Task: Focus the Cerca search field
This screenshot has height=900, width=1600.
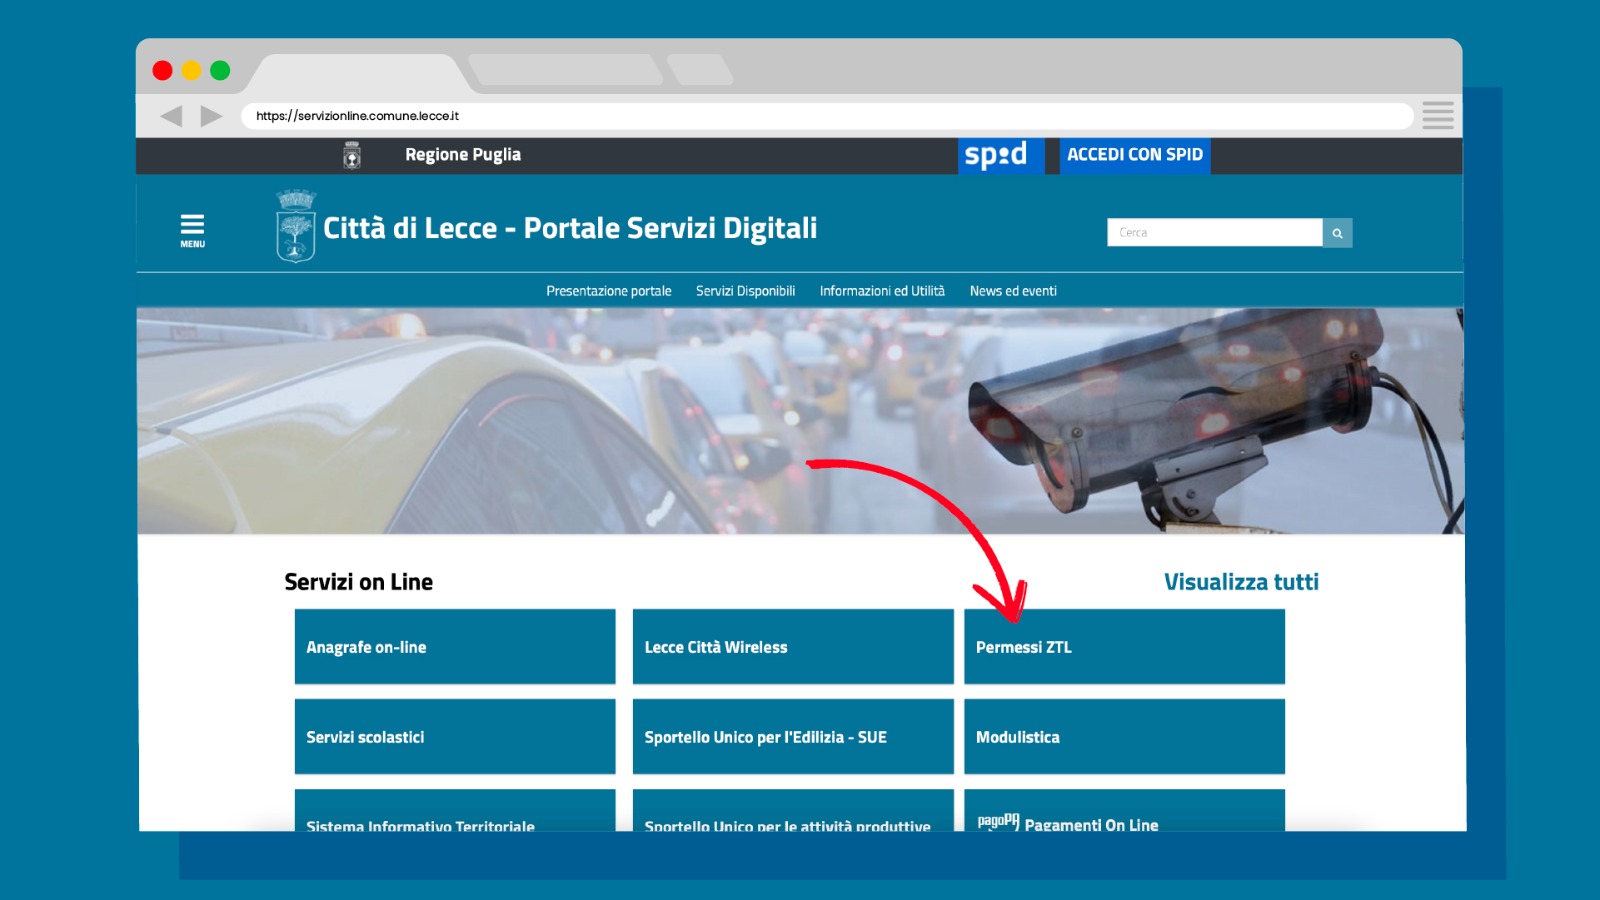Action: (x=1215, y=233)
